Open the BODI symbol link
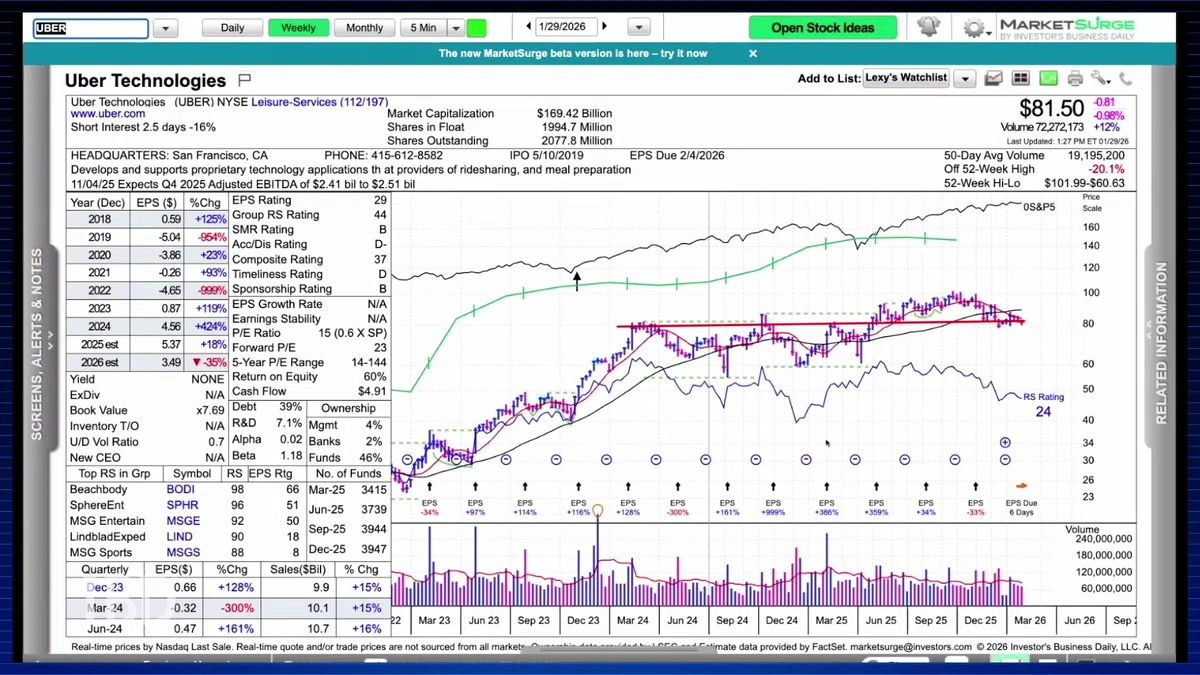1200x675 pixels. point(181,490)
